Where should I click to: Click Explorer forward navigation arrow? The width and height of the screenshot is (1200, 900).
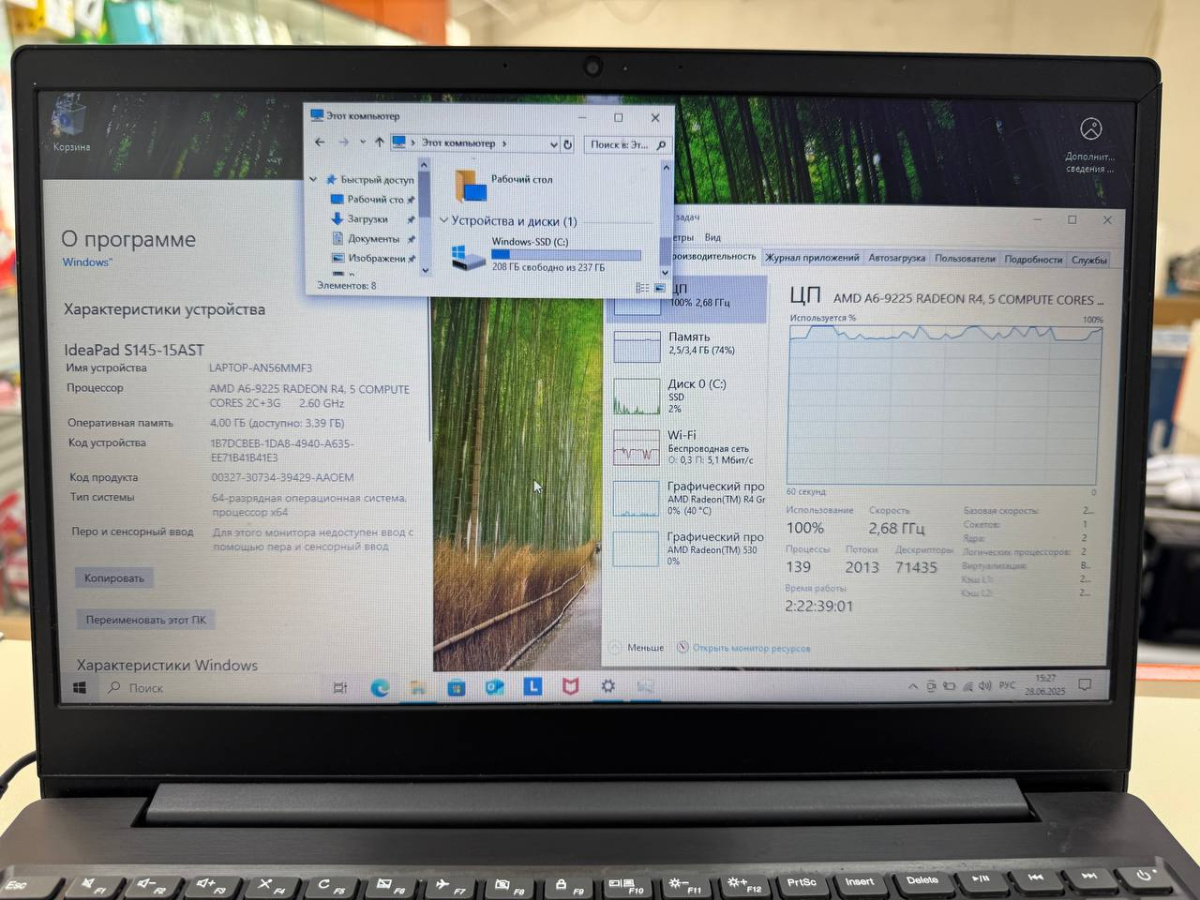[x=343, y=143]
